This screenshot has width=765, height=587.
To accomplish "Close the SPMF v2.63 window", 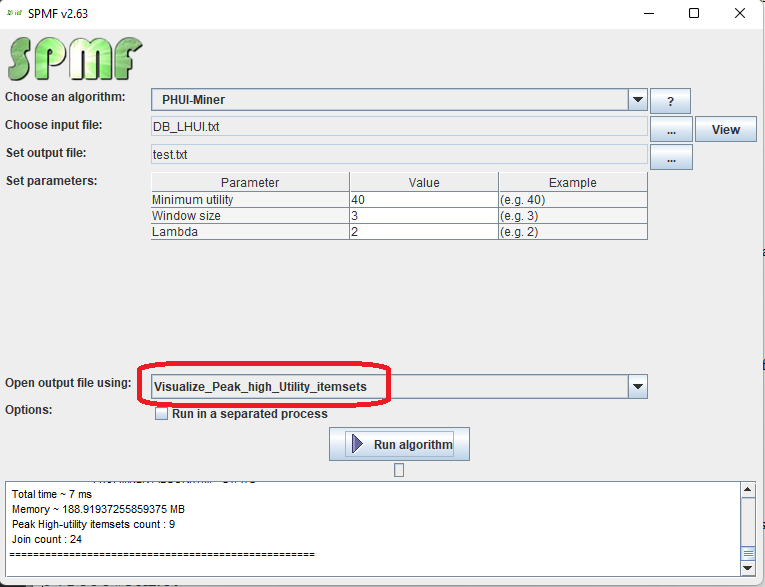I will tap(739, 14).
